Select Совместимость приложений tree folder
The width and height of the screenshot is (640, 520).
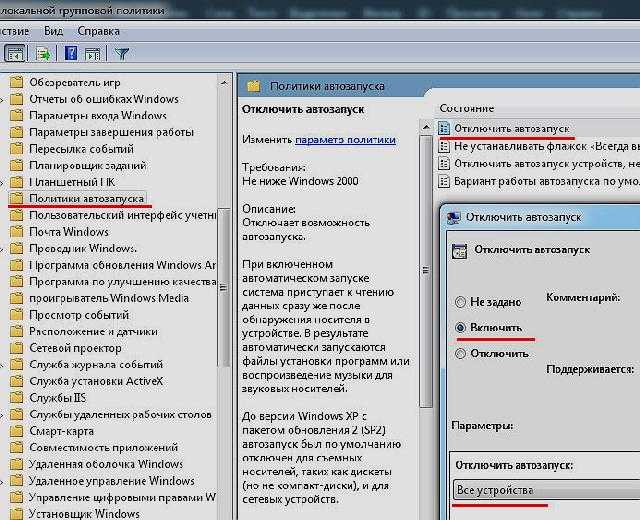point(104,447)
